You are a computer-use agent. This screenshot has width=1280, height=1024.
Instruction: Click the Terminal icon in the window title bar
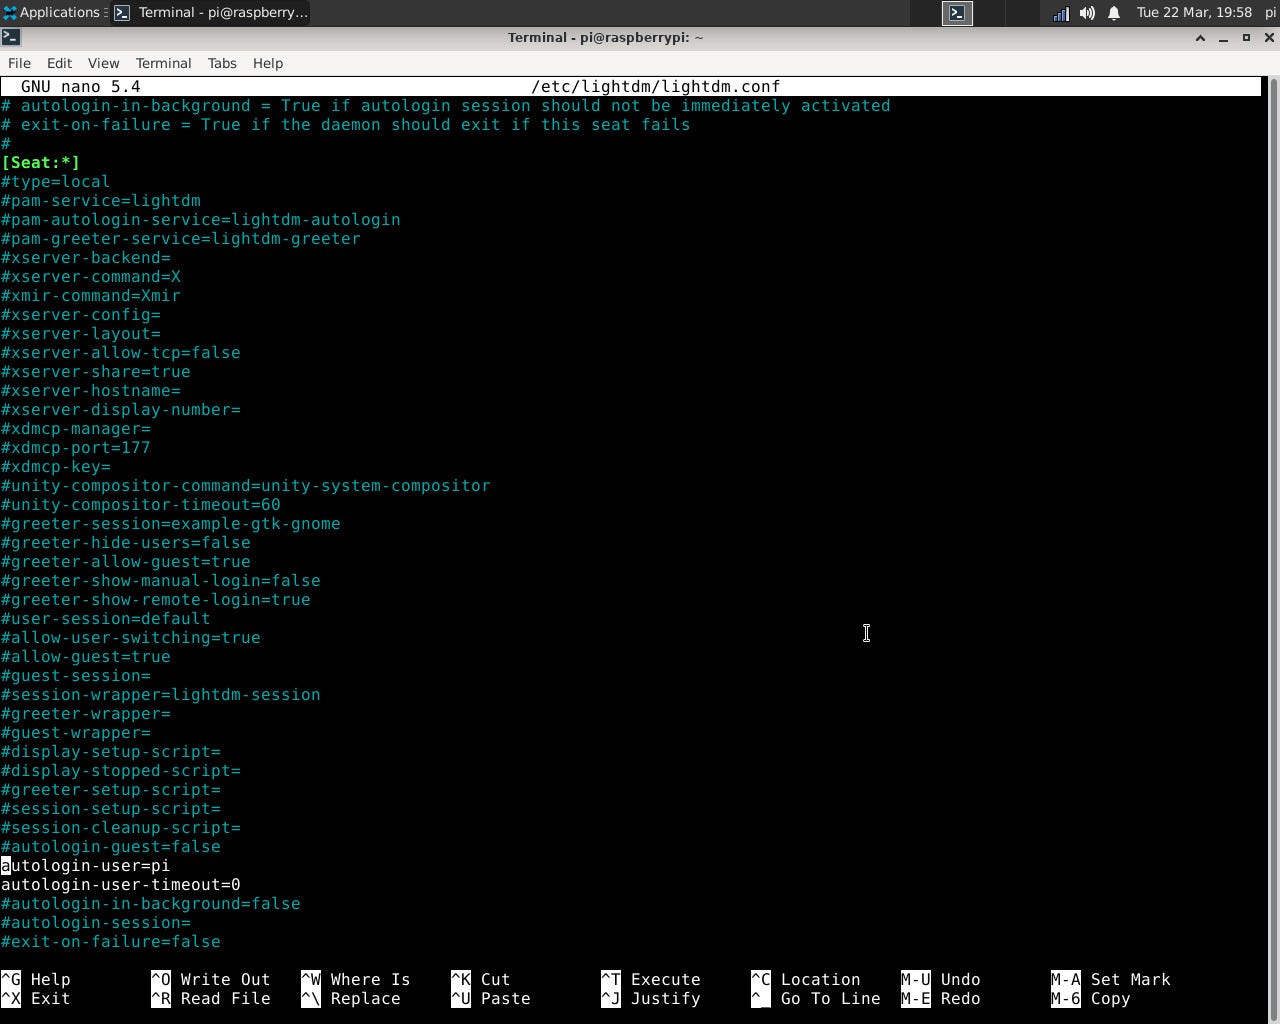tap(12, 37)
